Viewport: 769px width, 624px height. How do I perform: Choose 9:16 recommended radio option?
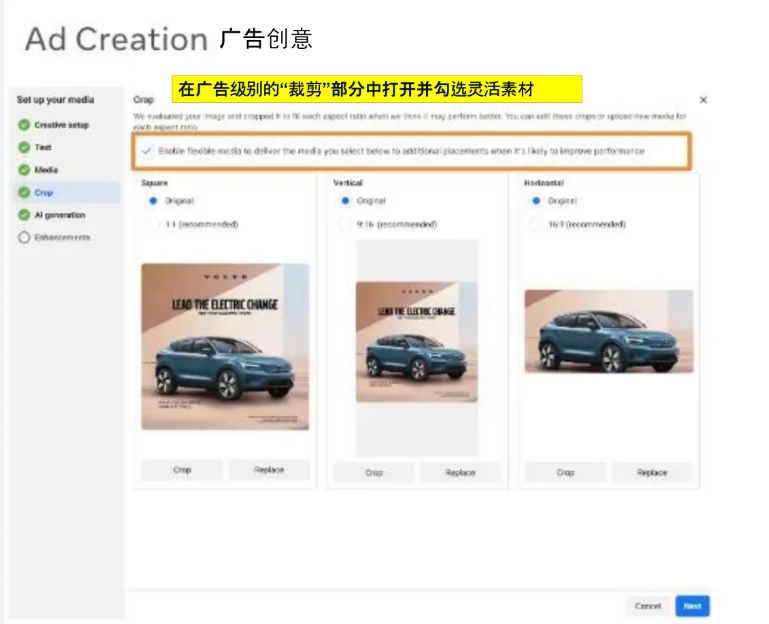(x=345, y=224)
